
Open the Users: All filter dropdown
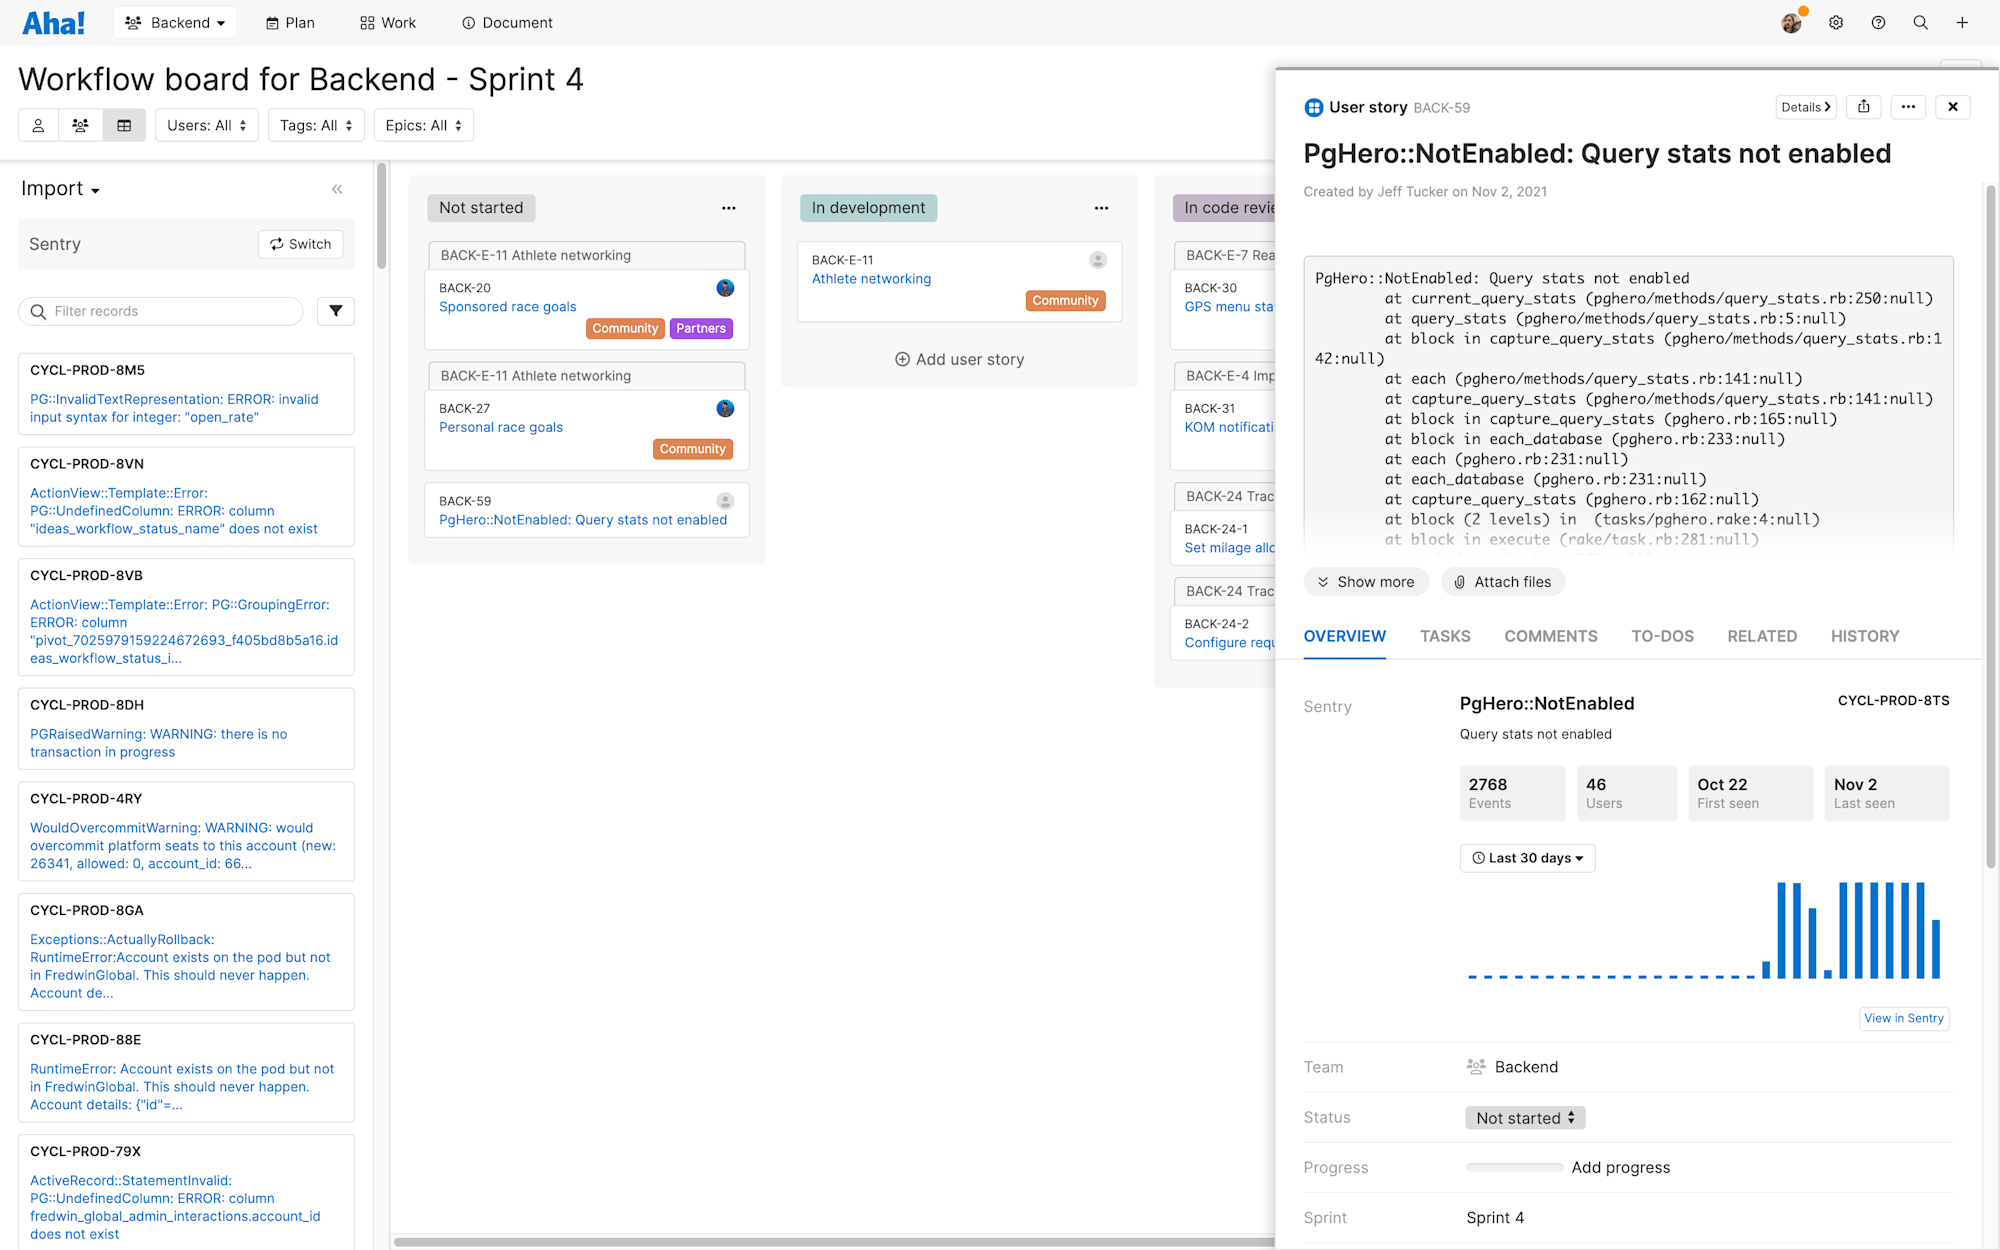point(207,125)
